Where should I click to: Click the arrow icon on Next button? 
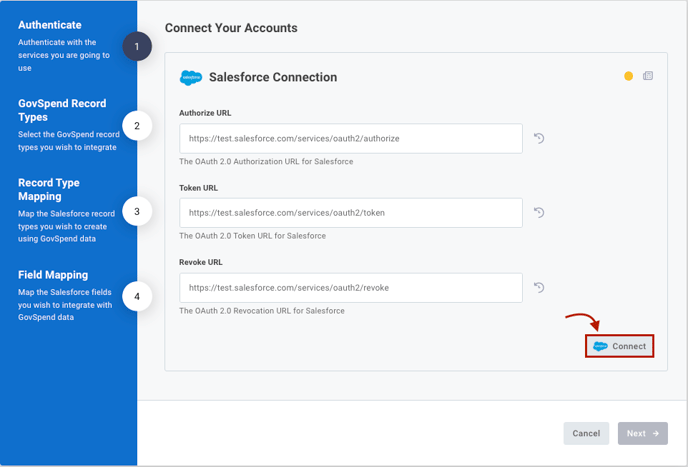coord(656,433)
